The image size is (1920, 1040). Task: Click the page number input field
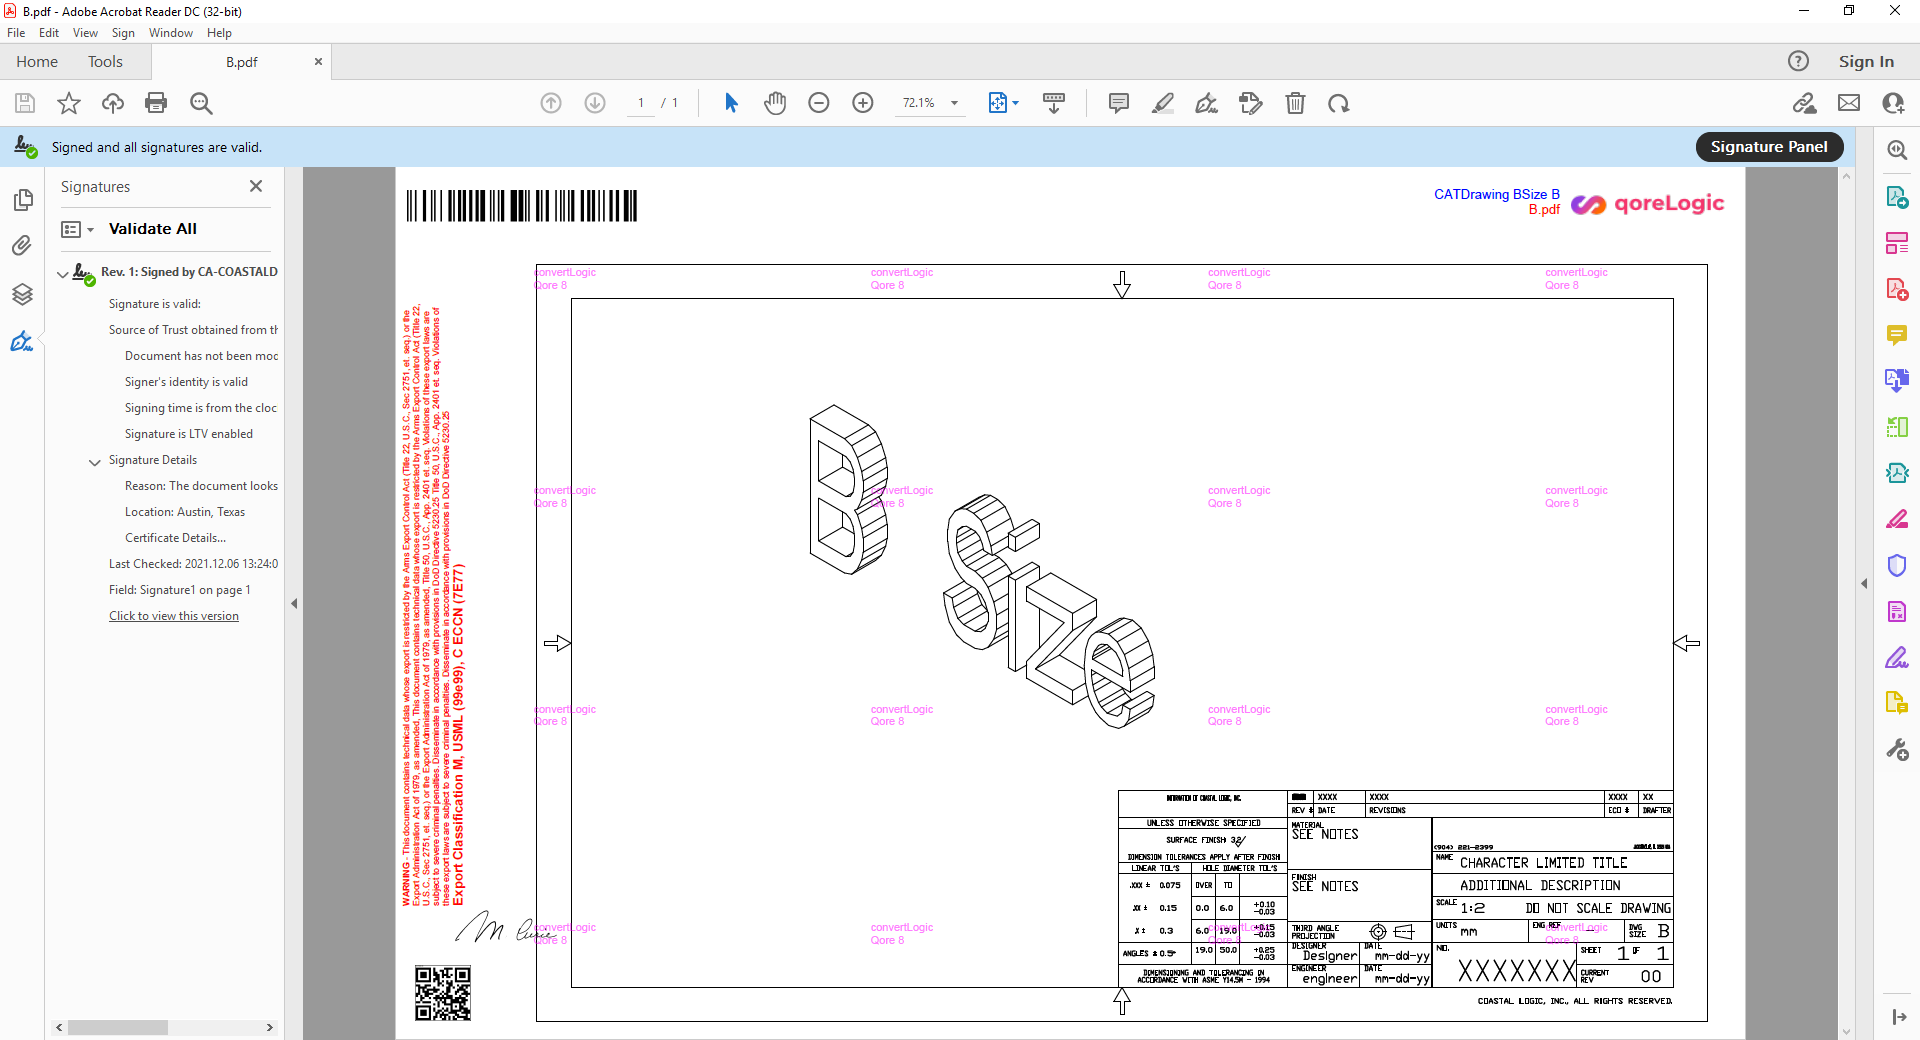click(640, 103)
